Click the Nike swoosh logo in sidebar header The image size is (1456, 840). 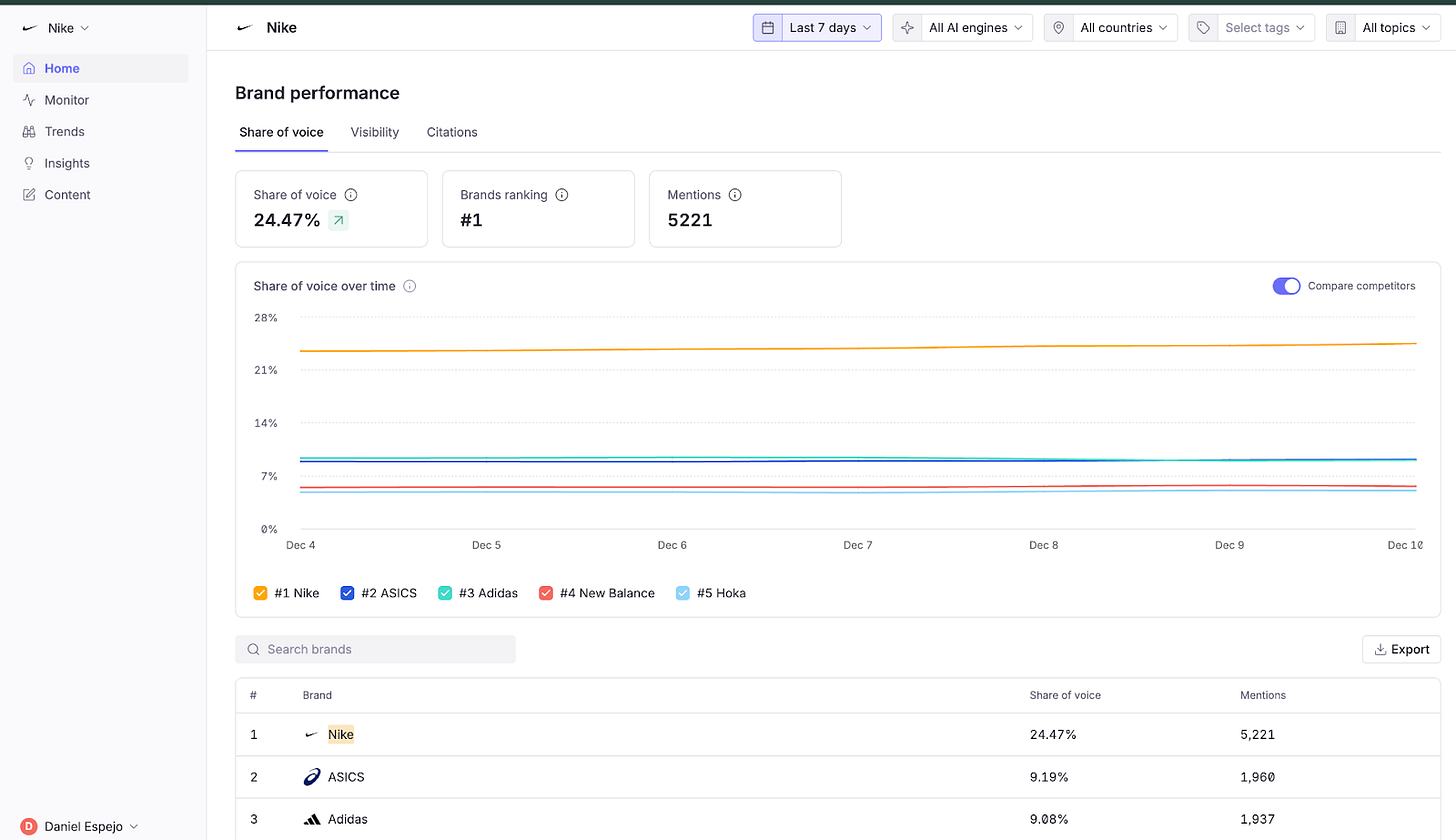point(30,28)
